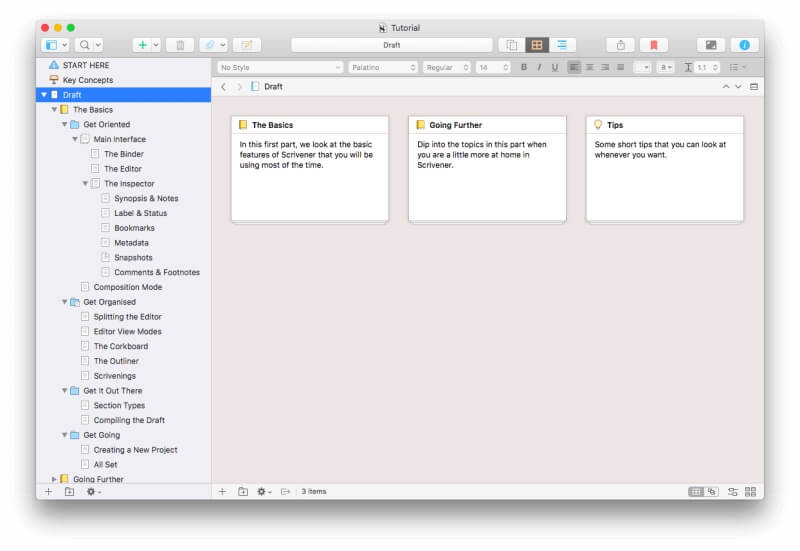
Task: Select the Going Further index card
Action: click(x=487, y=169)
